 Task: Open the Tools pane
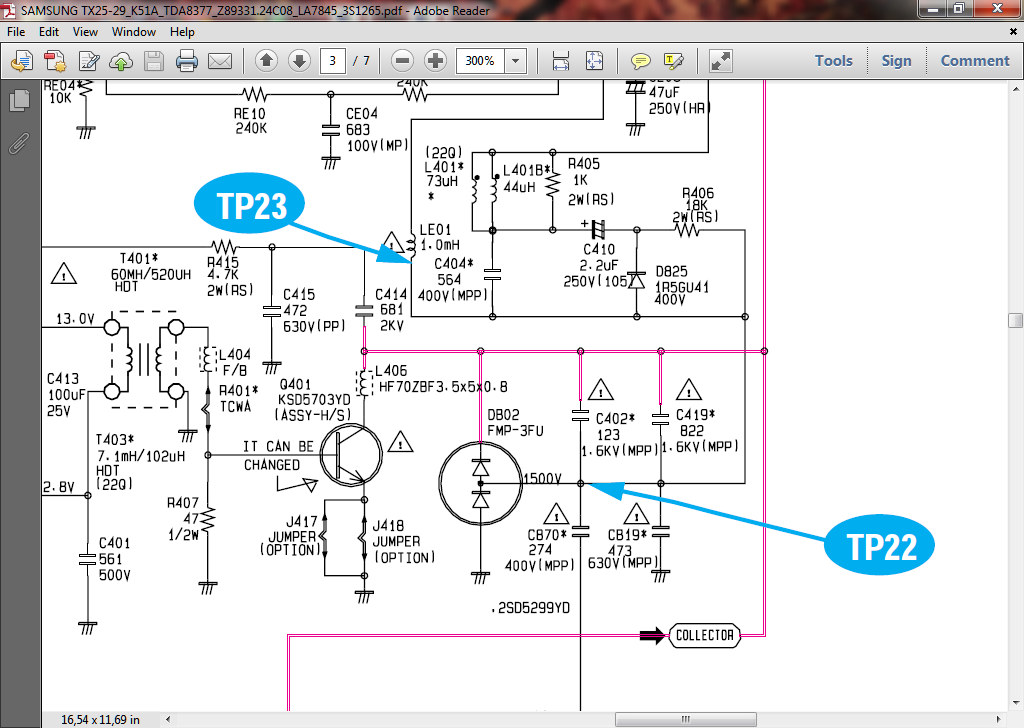pyautogui.click(x=833, y=61)
